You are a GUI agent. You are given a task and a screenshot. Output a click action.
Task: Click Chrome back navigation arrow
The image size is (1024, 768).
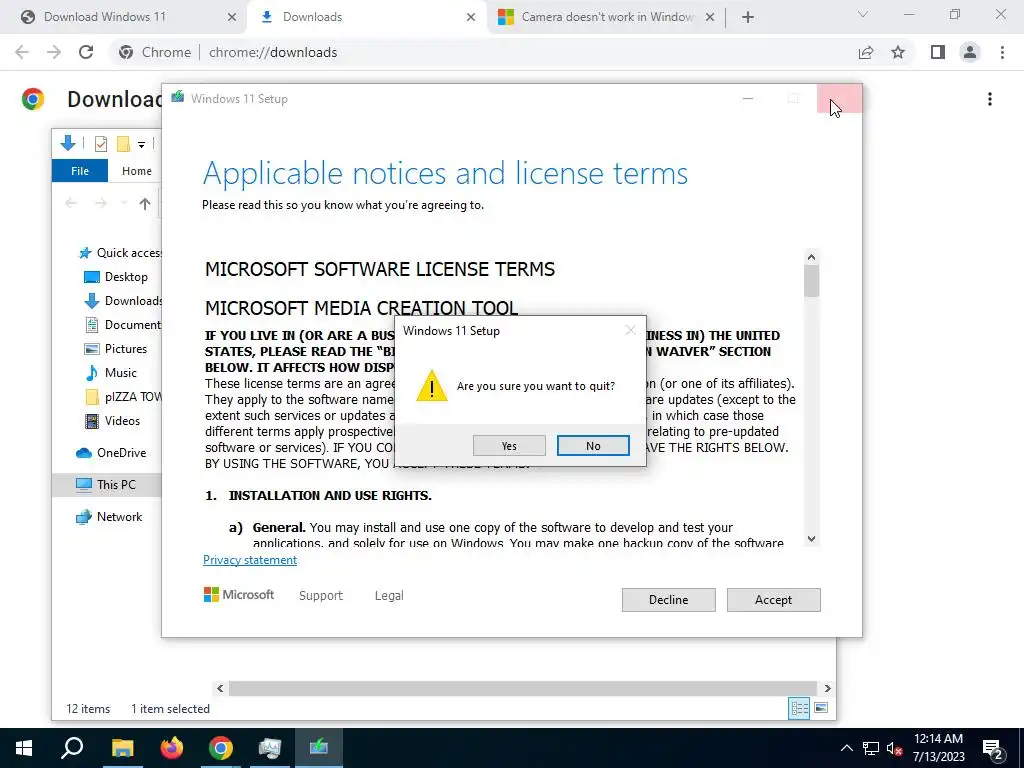pyautogui.click(x=22, y=52)
